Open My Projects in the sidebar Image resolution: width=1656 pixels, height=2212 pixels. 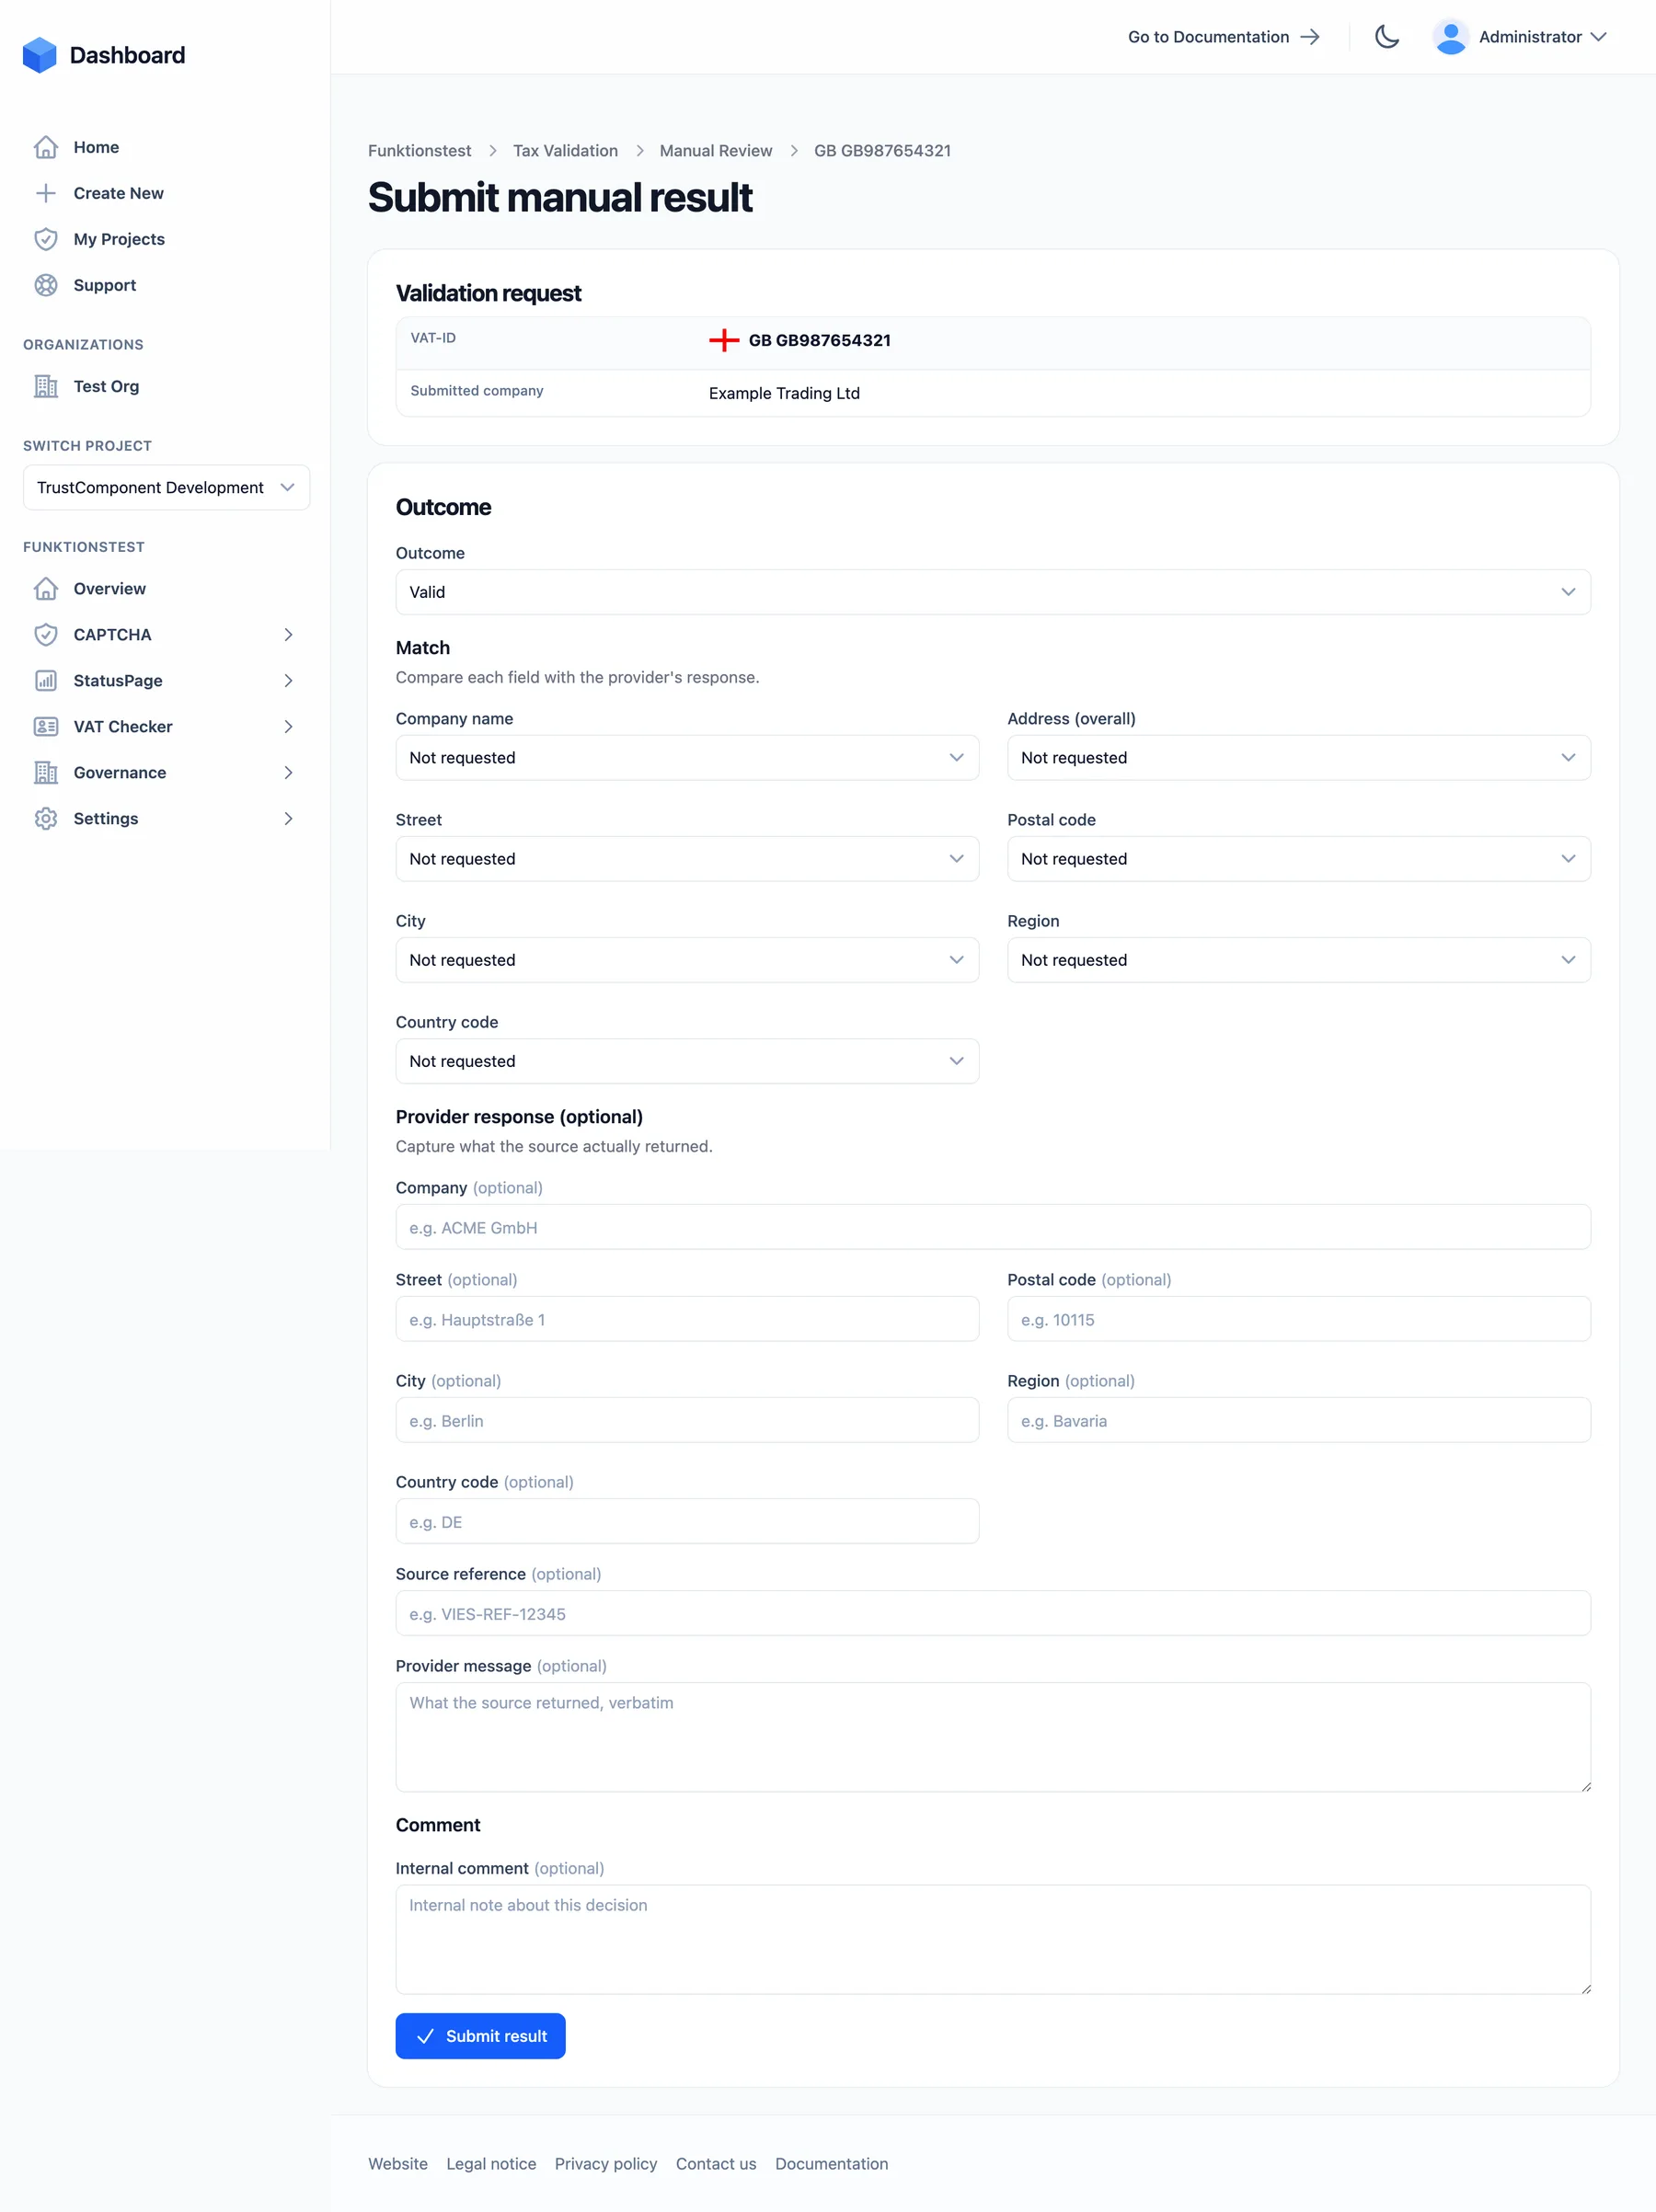pos(166,239)
